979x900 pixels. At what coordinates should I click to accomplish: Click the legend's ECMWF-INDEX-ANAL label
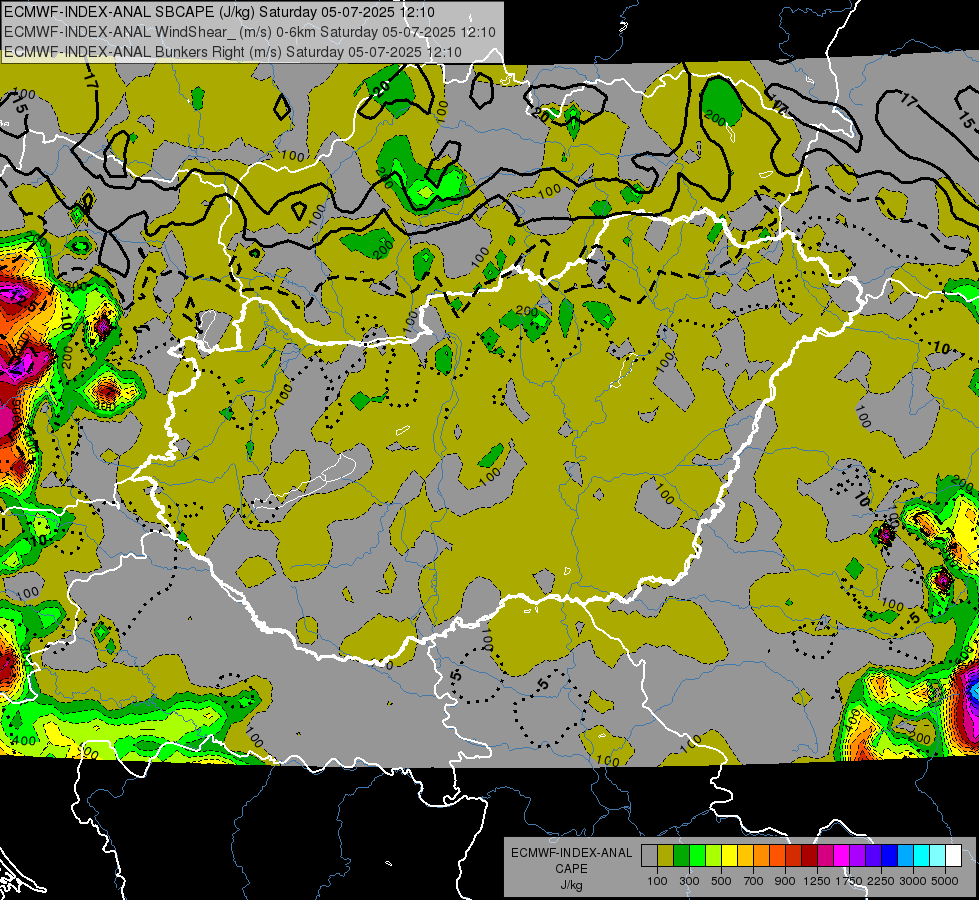[571, 853]
